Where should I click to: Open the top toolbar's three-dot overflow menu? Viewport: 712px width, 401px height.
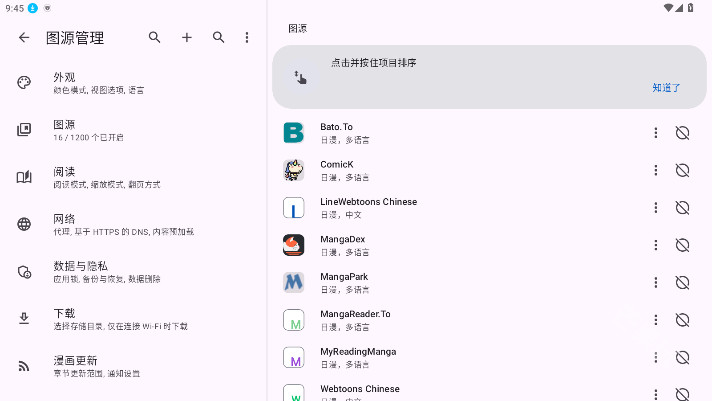[247, 38]
